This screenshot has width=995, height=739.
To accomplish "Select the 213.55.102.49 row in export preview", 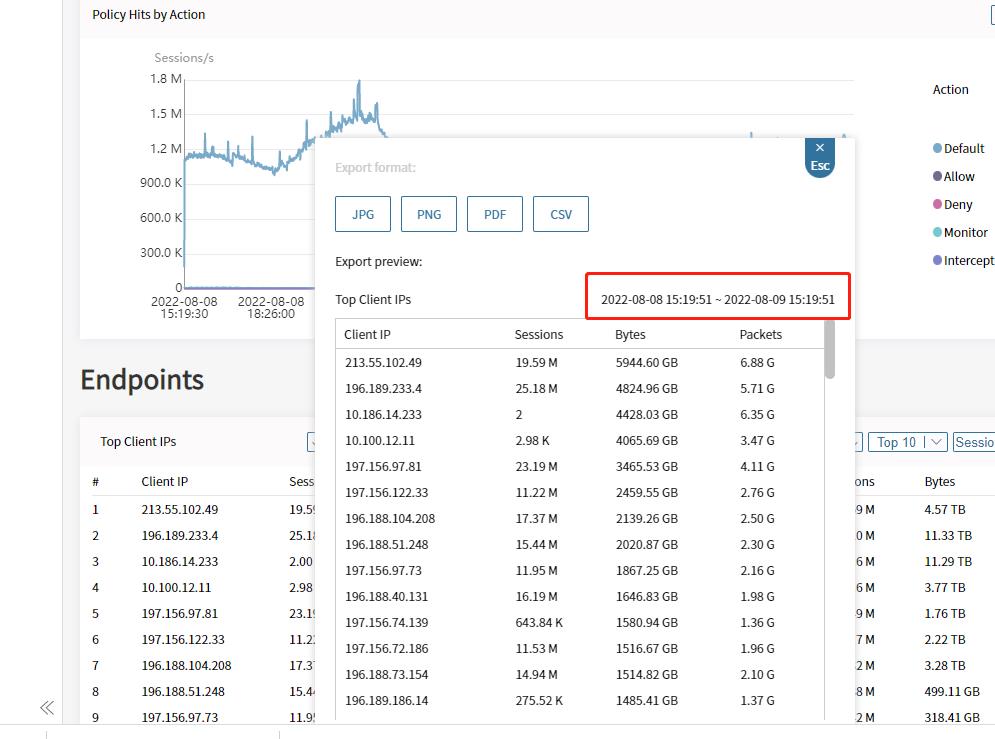I will pyautogui.click(x=384, y=363).
